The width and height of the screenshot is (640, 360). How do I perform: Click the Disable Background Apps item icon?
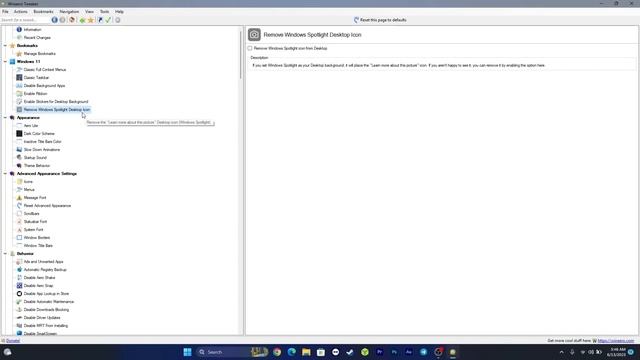(x=19, y=86)
